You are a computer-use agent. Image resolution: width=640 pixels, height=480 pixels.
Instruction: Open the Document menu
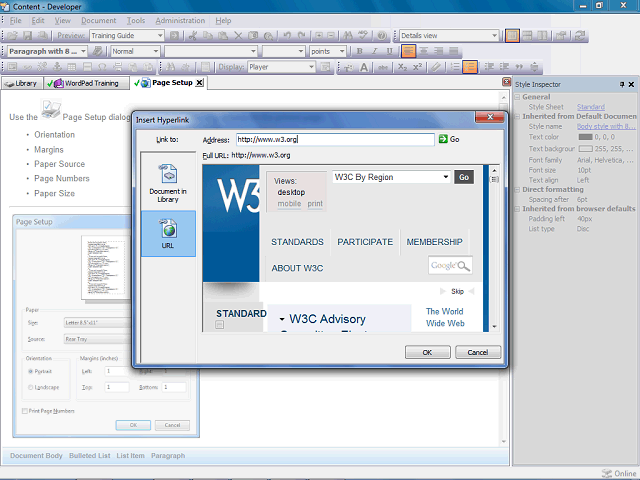[98, 20]
